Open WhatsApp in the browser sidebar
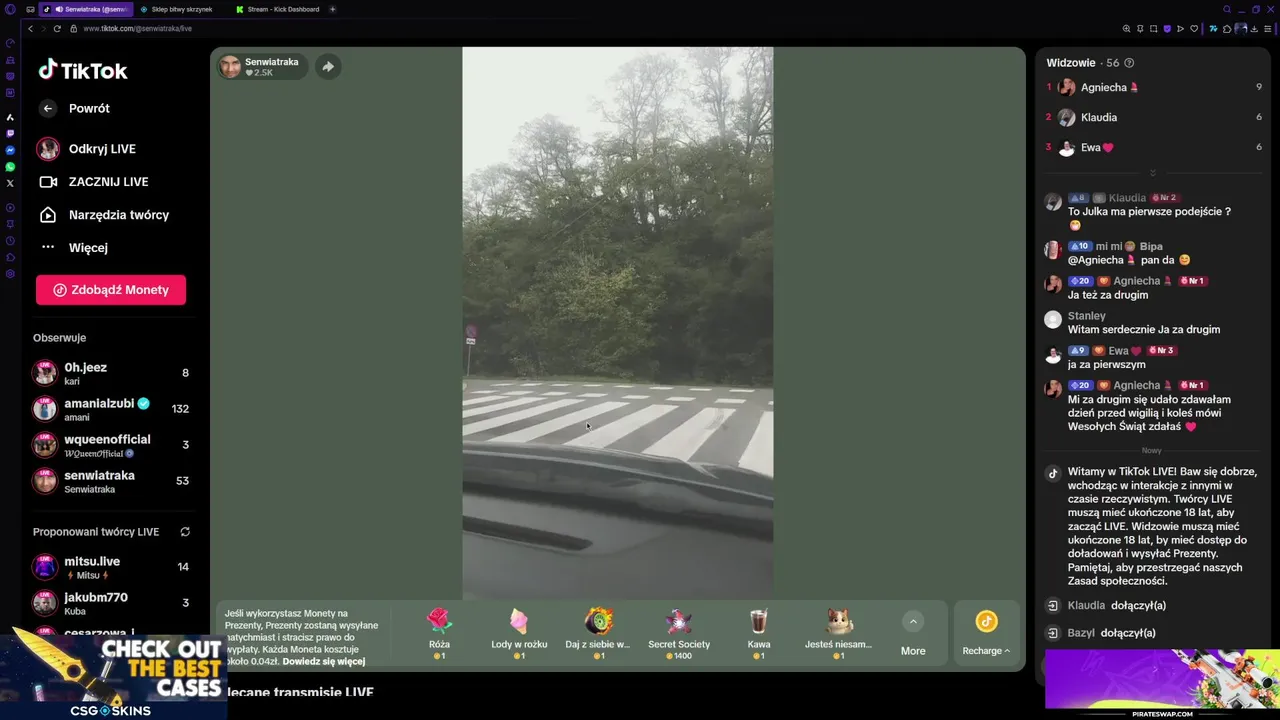This screenshot has height=720, width=1280. pos(10,167)
